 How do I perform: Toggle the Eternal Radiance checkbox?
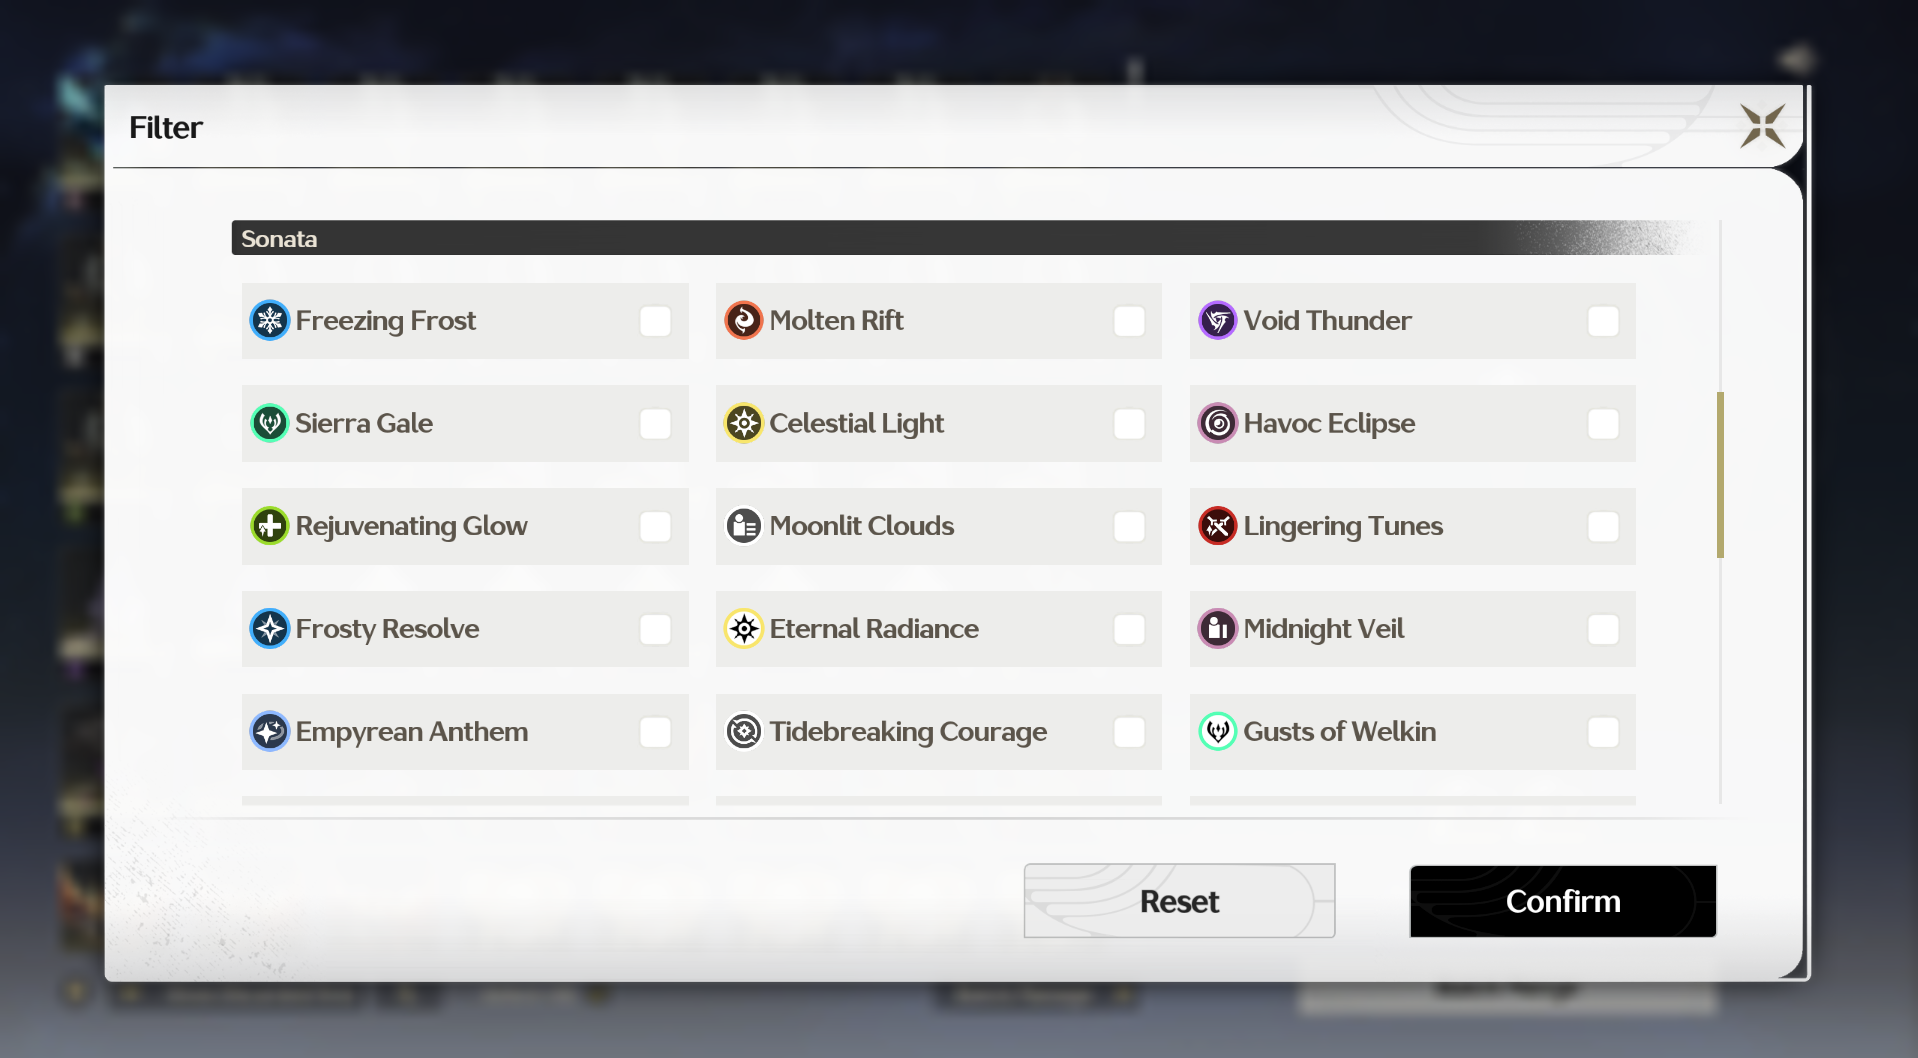pos(1129,630)
